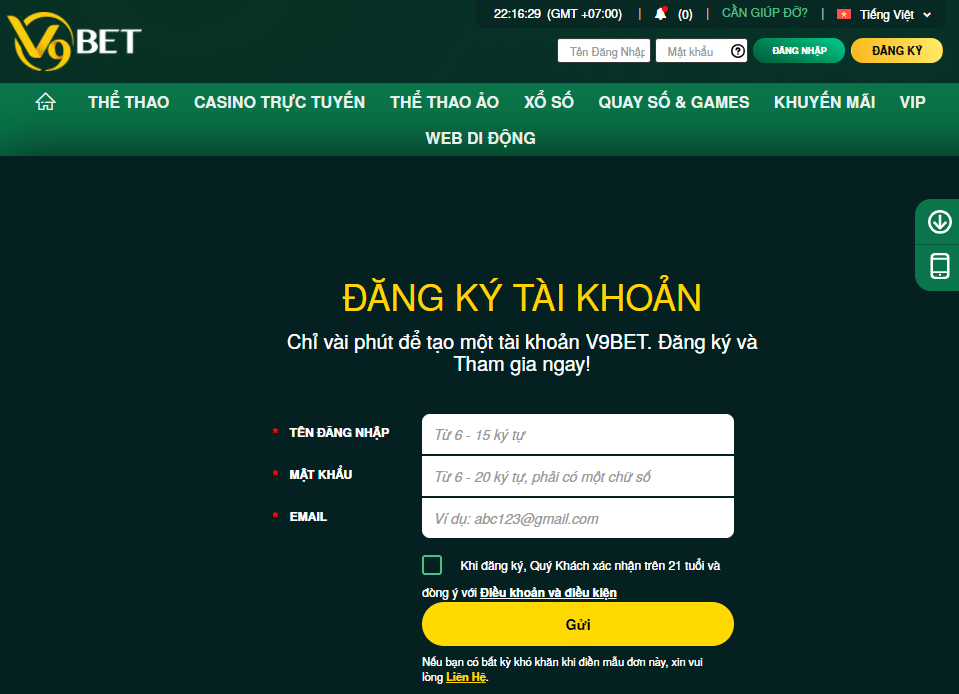
Task: Open the QUAY SỐ & GAMES menu
Action: point(673,102)
